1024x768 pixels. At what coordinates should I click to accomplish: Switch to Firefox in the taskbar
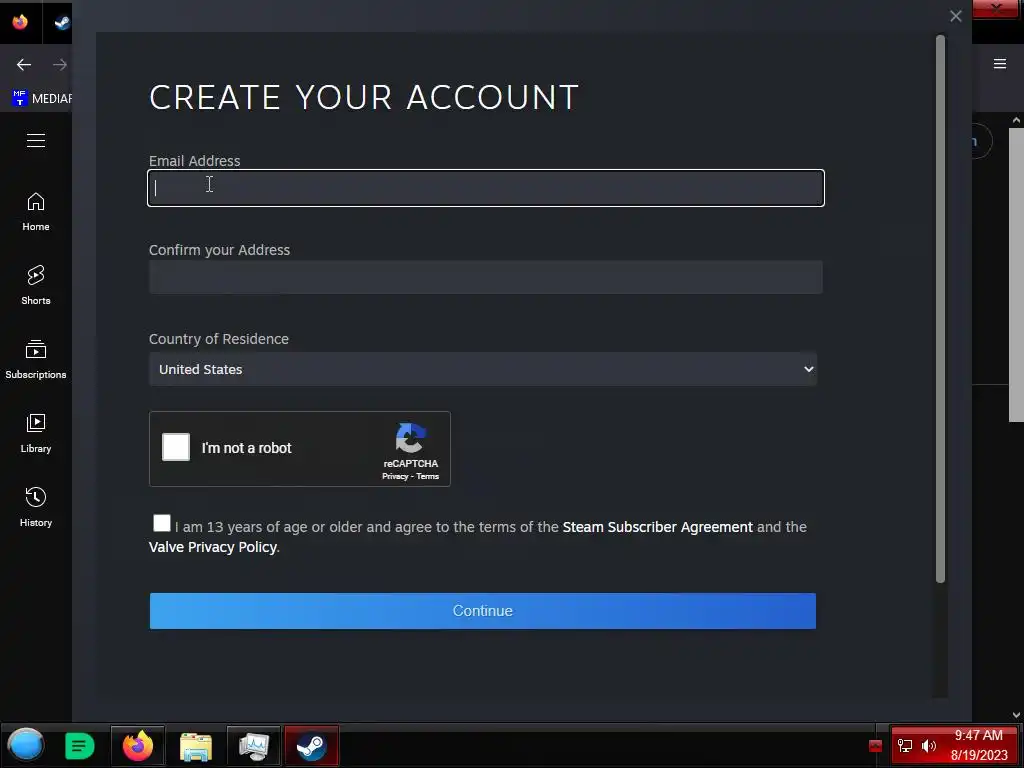click(x=138, y=746)
